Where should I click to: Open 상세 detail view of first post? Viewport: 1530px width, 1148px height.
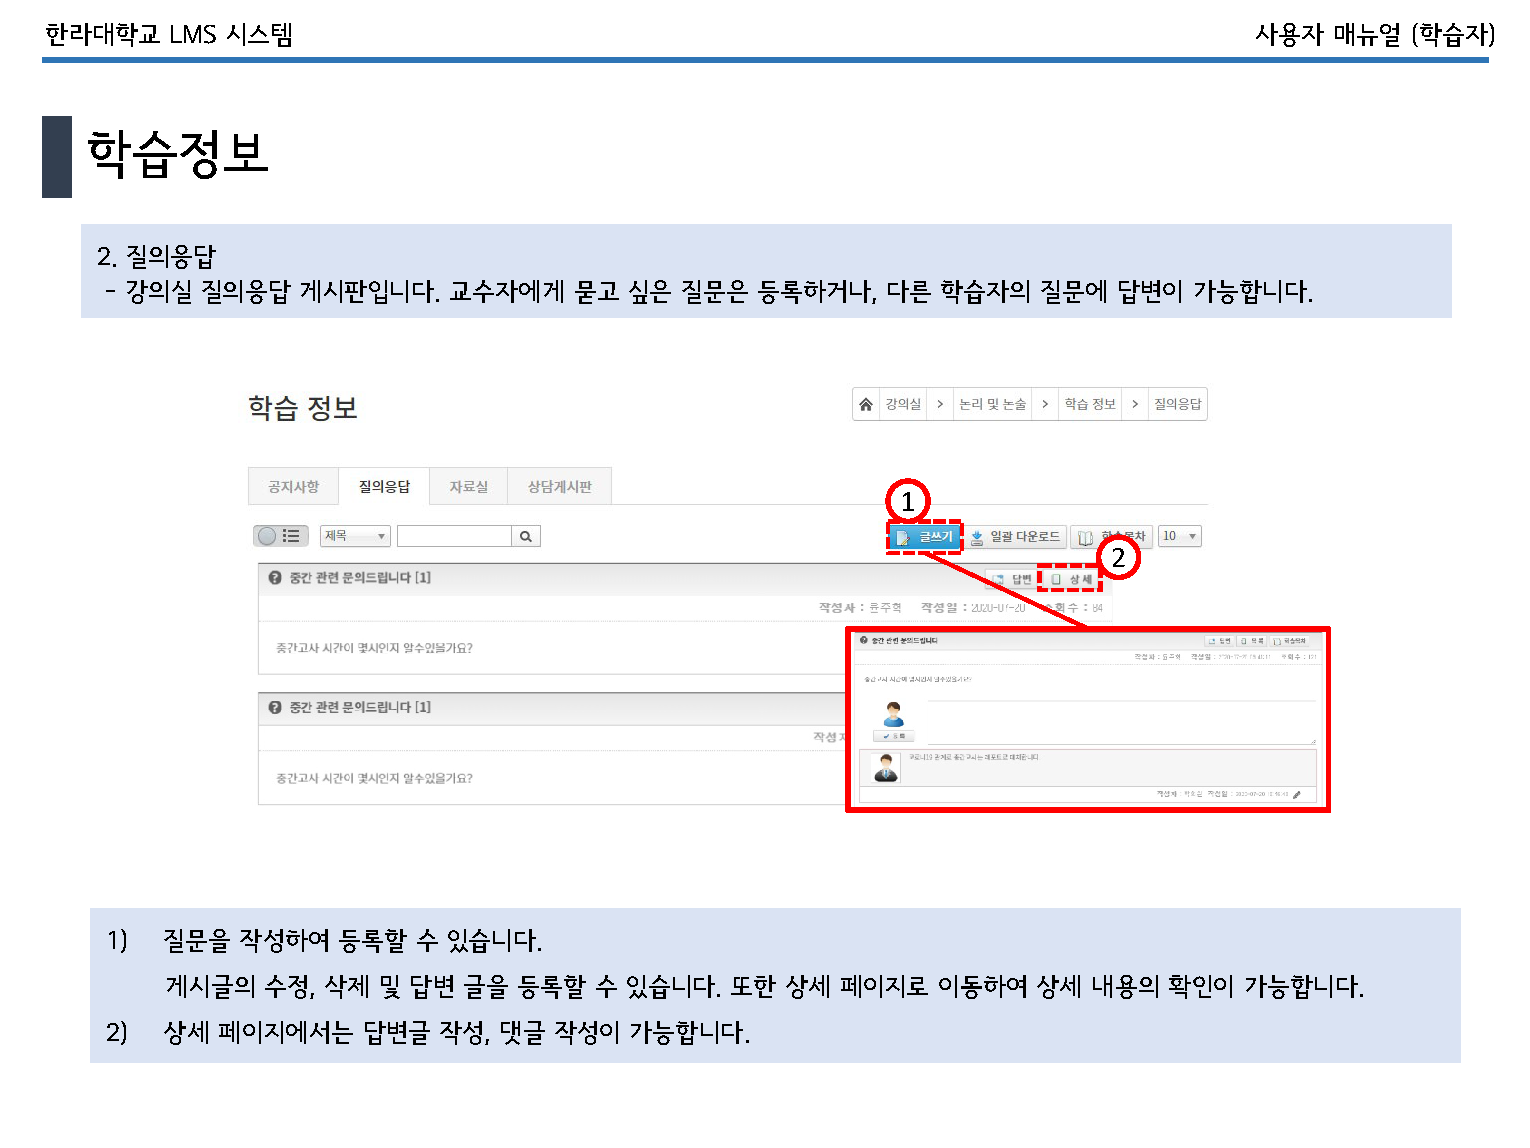tap(1071, 579)
